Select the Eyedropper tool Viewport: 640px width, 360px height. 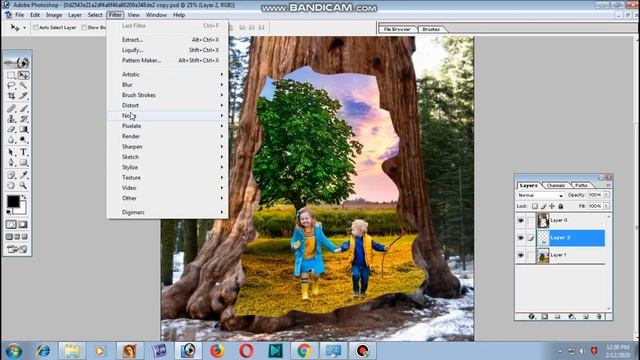[23, 175]
